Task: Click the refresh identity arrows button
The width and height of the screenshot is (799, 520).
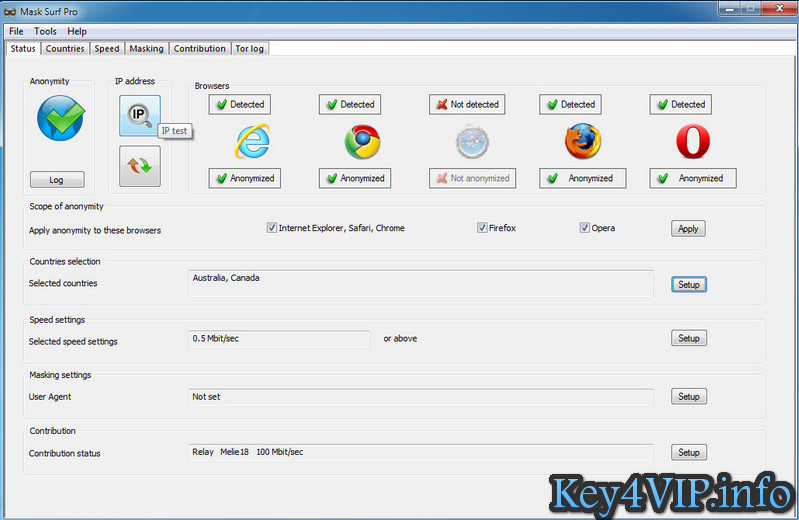Action: [140, 166]
